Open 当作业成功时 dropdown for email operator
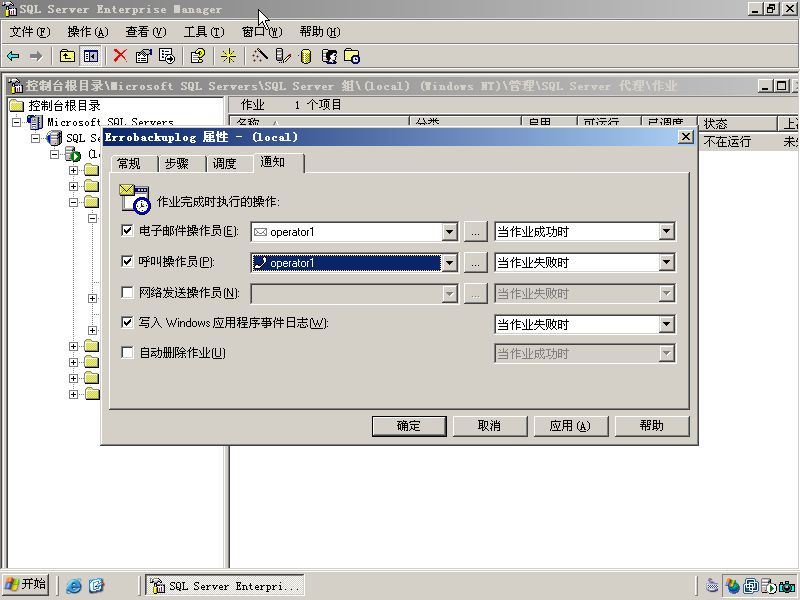This screenshot has height=600, width=800. (666, 232)
